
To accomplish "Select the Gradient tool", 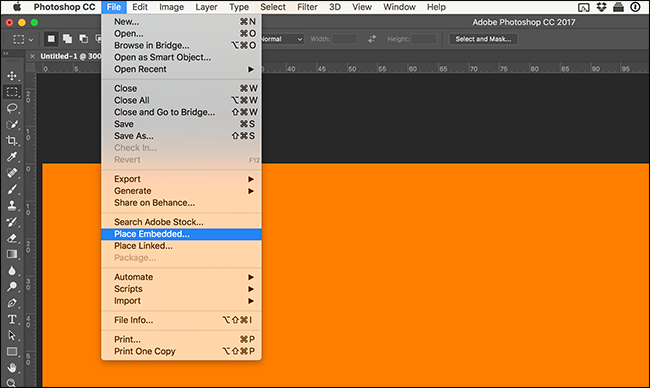I will (x=12, y=254).
